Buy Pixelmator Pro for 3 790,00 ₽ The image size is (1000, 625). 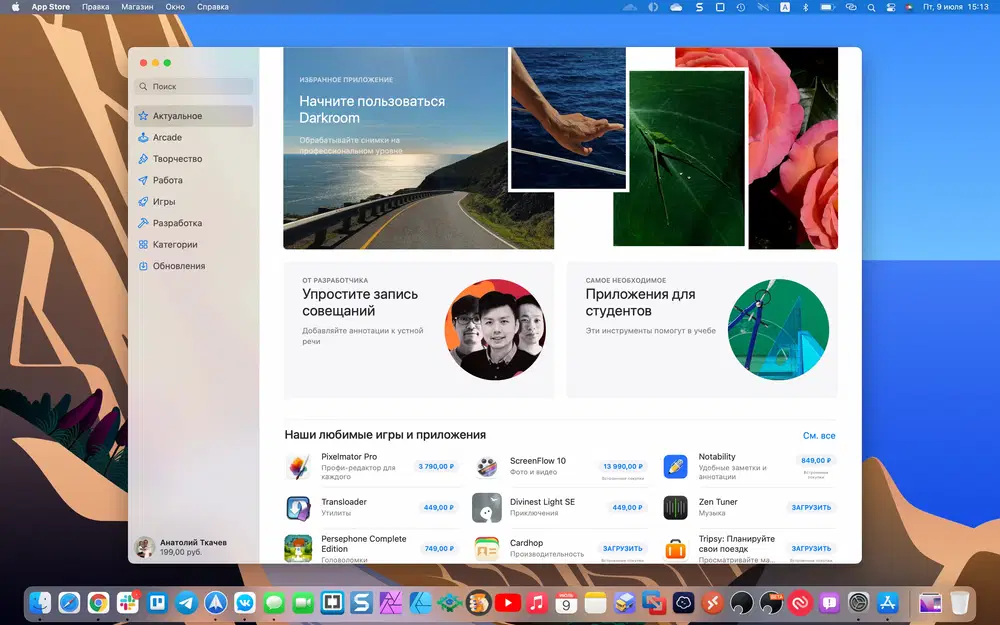[436, 466]
